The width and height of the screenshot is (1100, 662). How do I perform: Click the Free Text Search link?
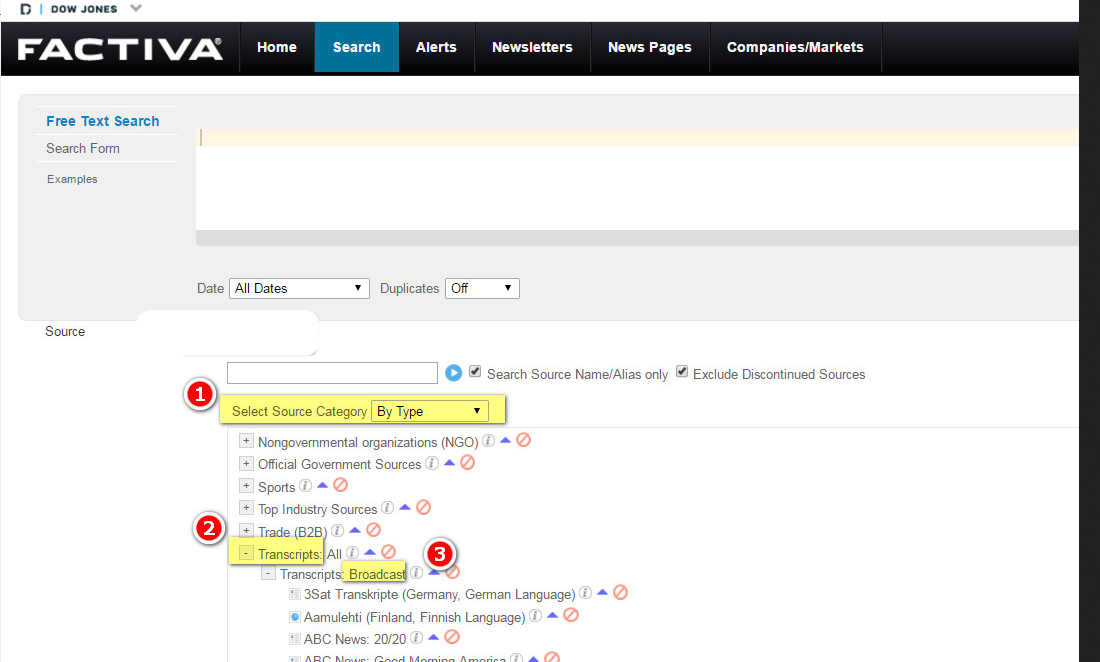[102, 121]
